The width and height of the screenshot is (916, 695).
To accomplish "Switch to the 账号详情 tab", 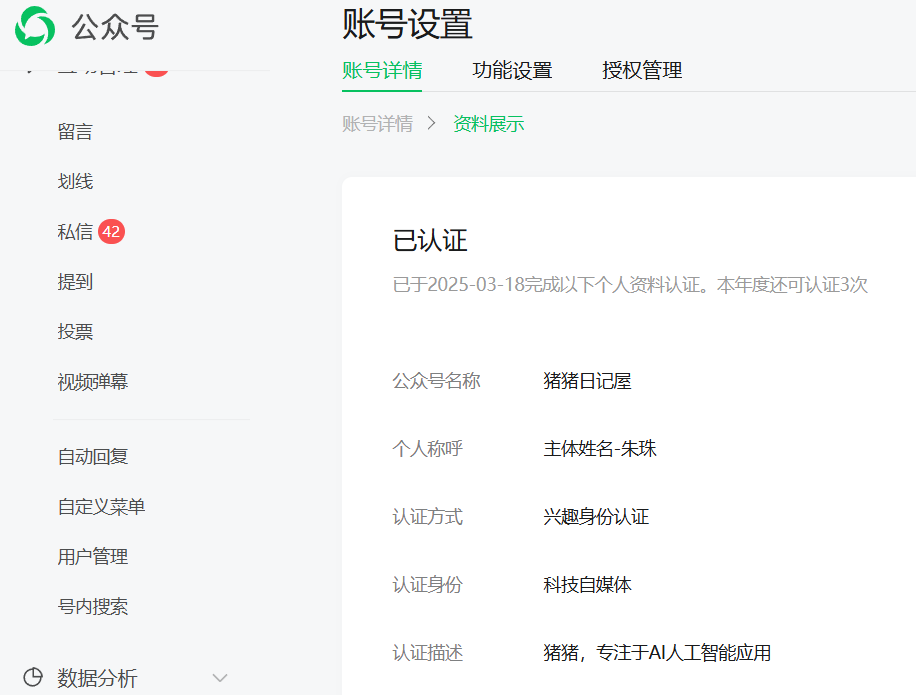I will click(382, 71).
